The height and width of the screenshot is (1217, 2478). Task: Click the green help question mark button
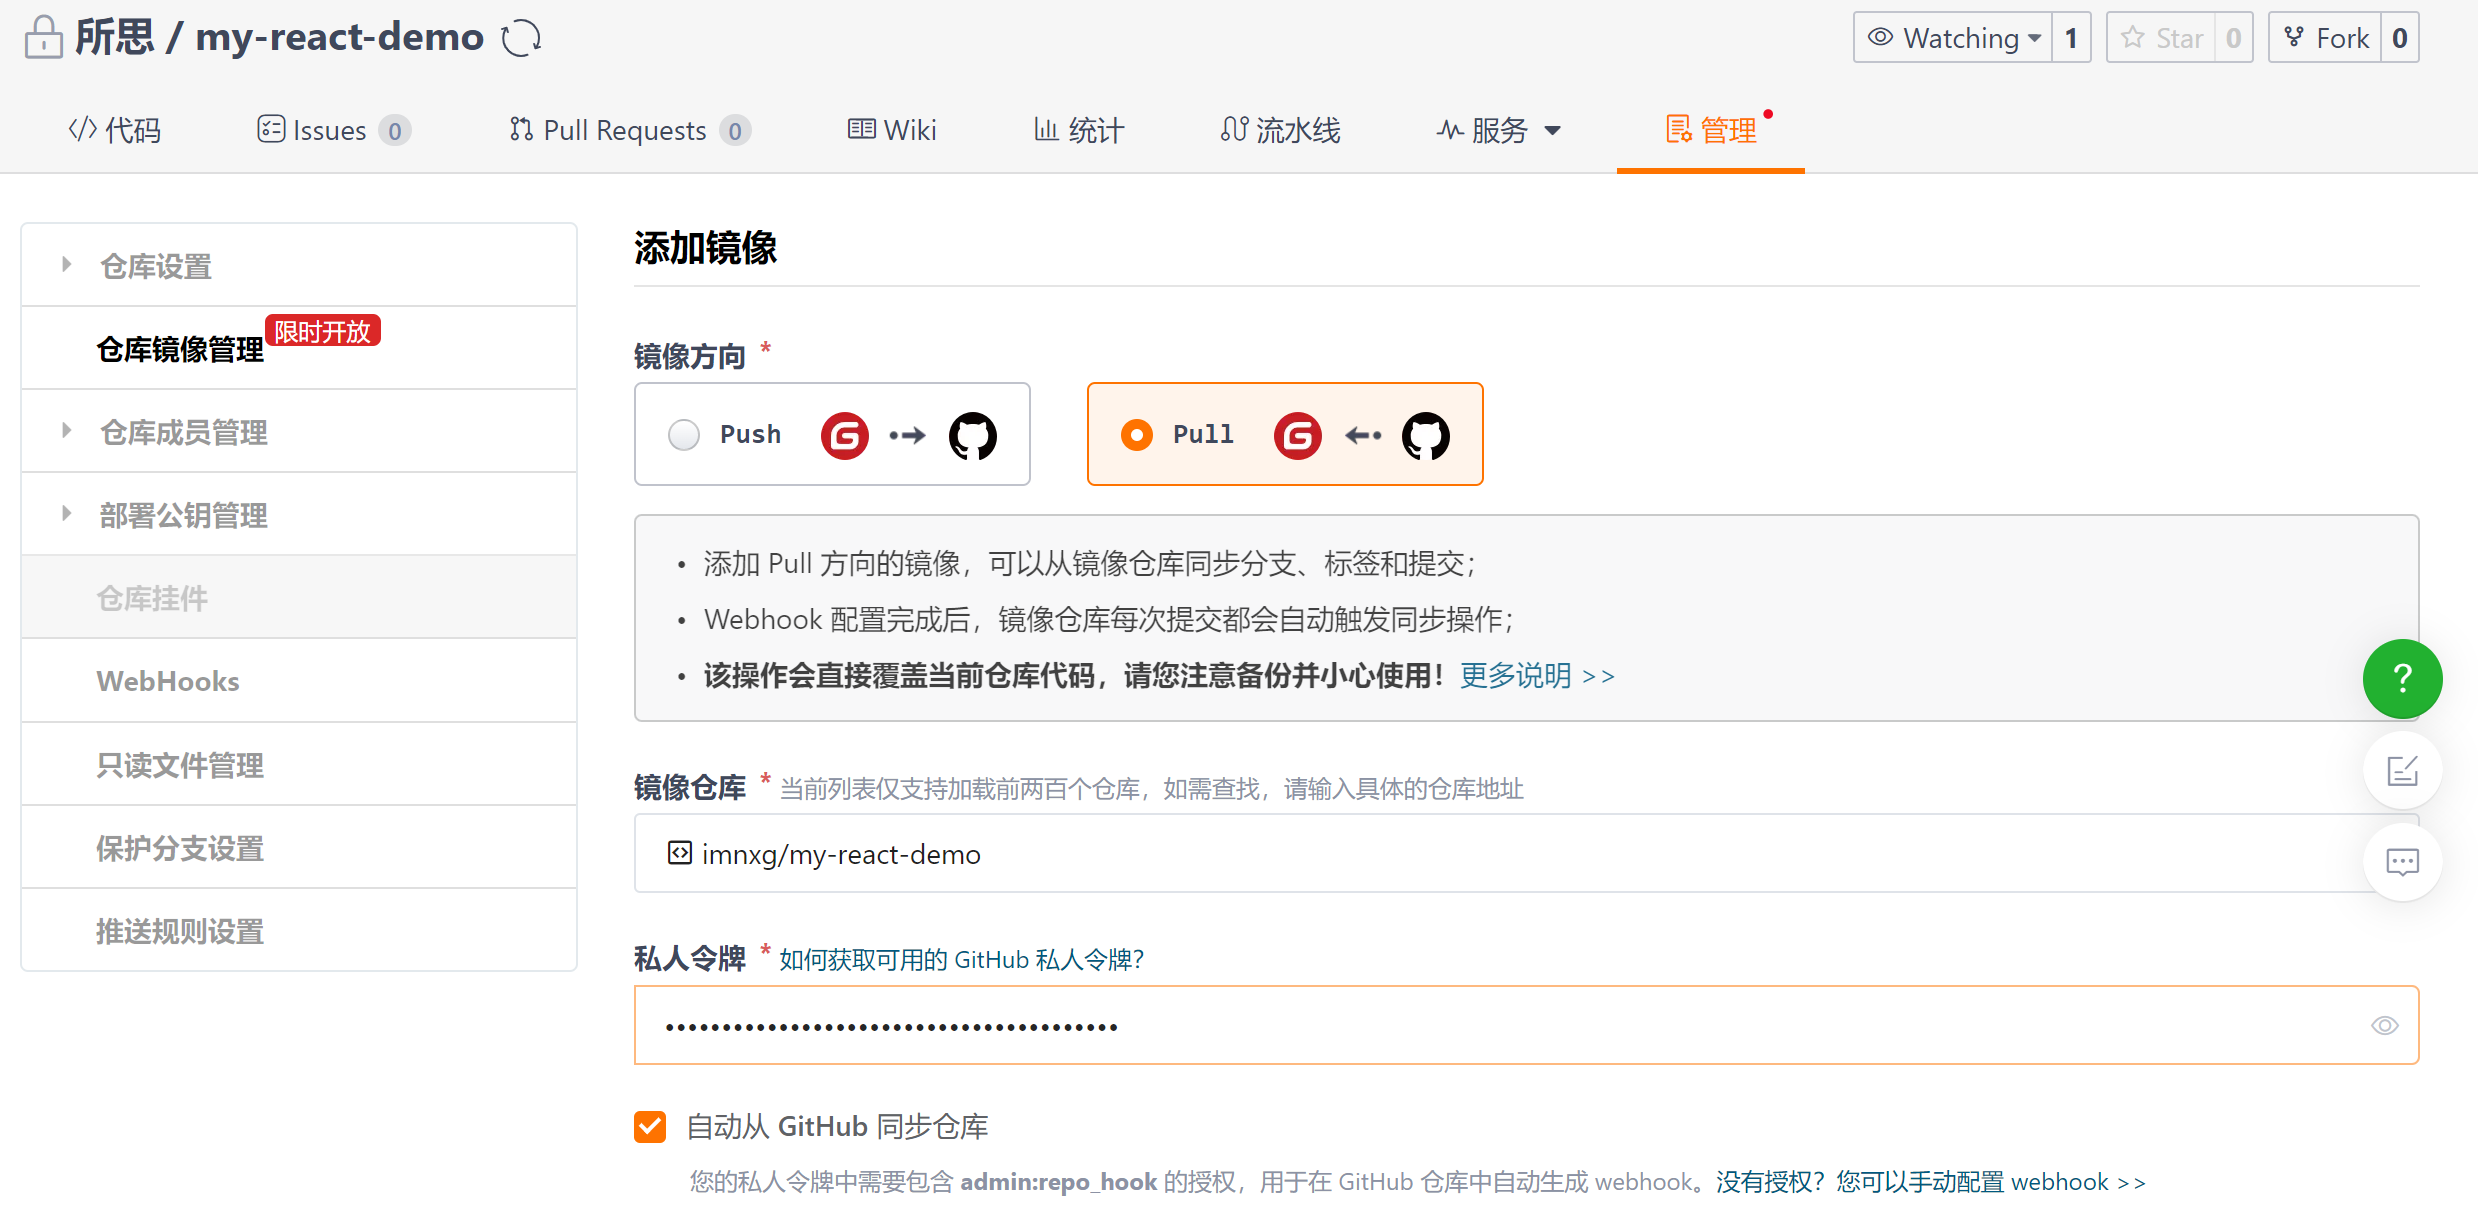click(2402, 679)
